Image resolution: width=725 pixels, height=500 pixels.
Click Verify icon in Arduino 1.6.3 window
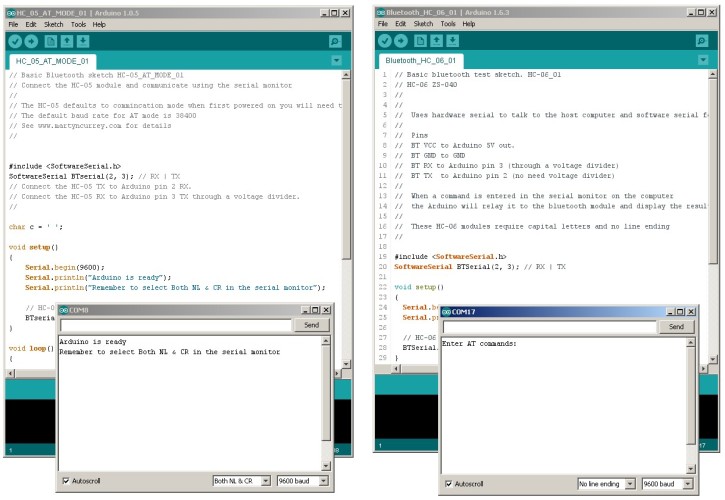pos(385,41)
